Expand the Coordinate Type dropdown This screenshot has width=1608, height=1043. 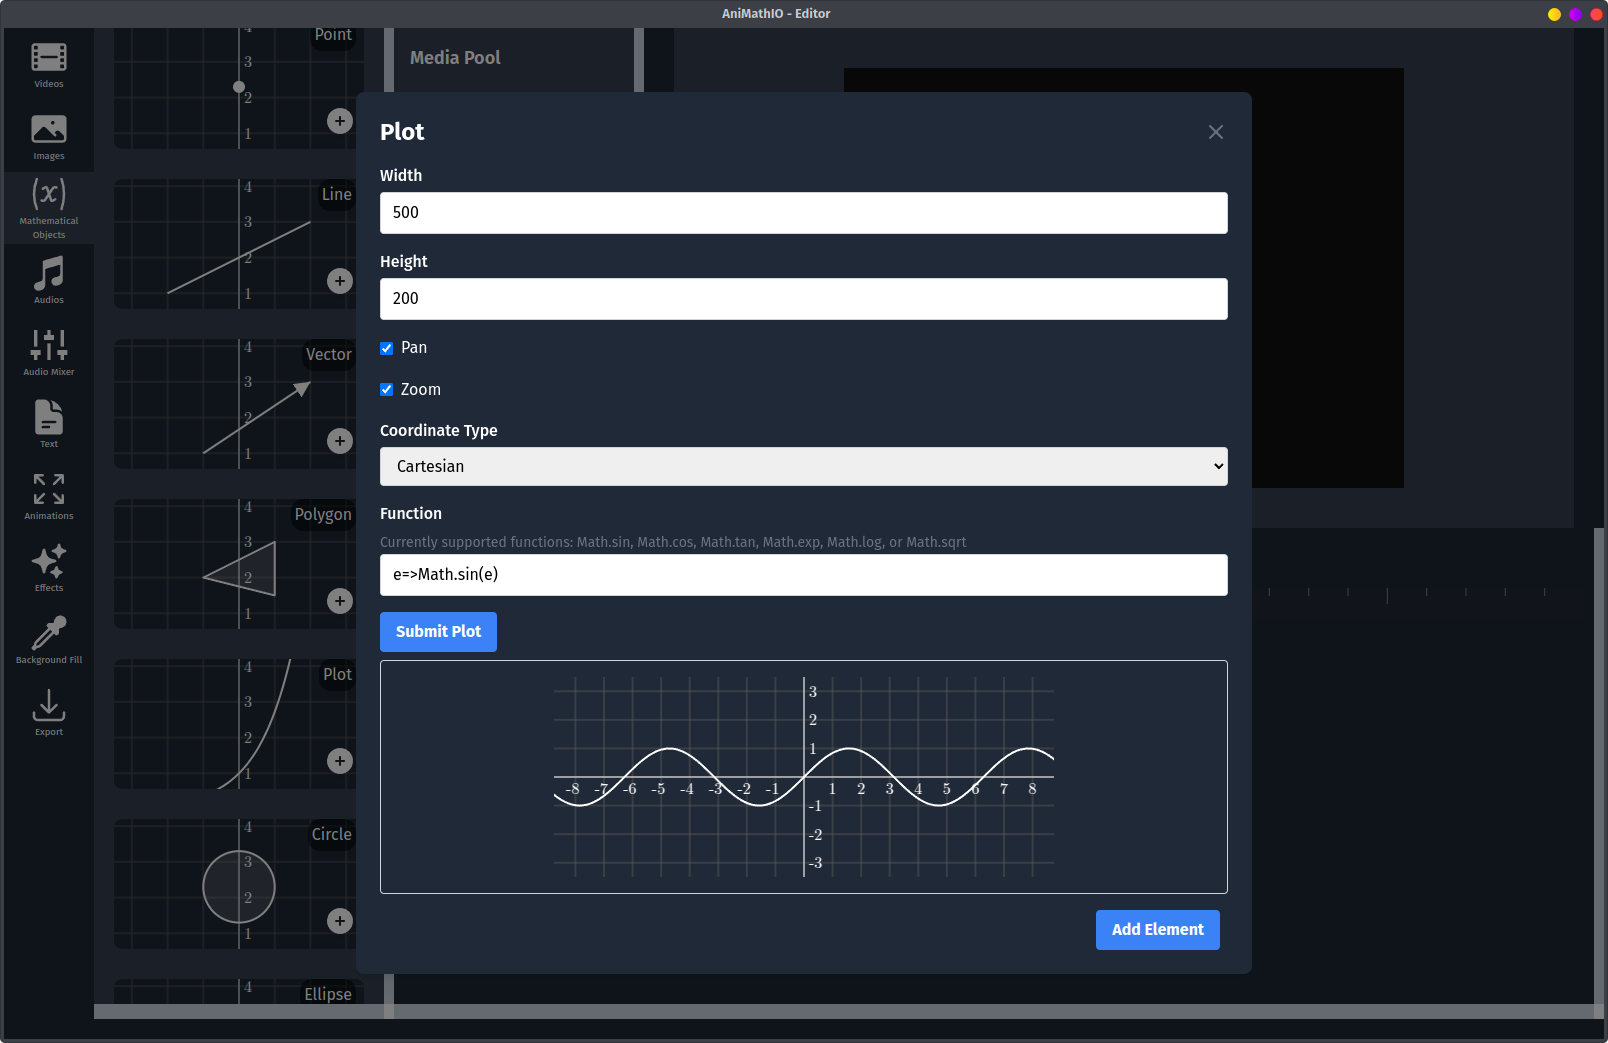point(803,467)
